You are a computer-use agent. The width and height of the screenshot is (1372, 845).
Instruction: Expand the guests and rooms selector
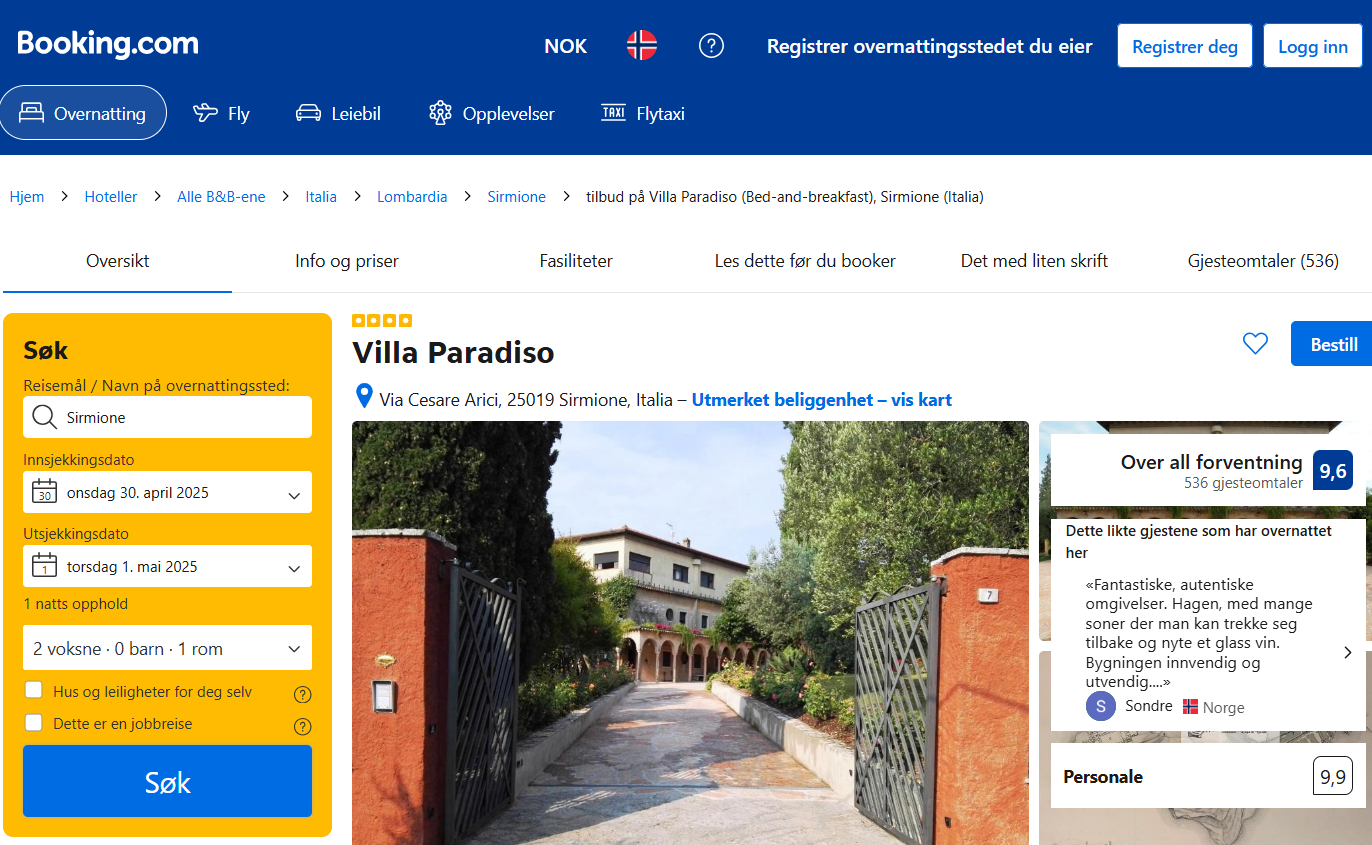tap(168, 648)
